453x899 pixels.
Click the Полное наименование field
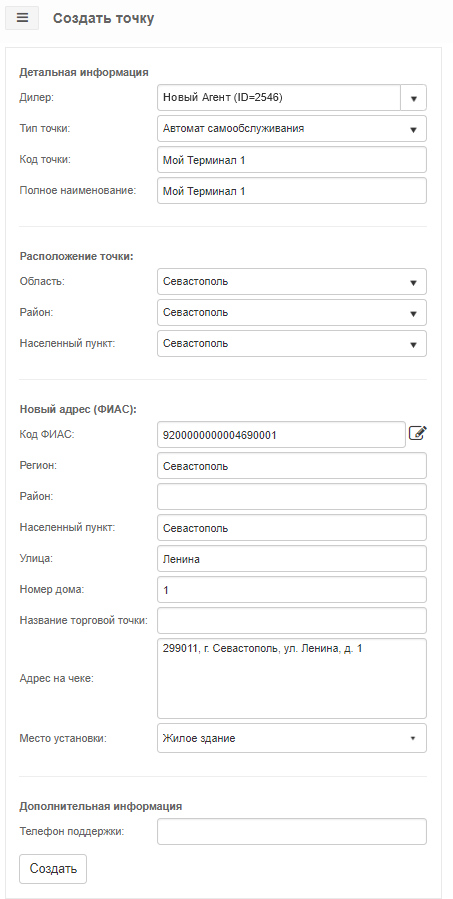292,191
